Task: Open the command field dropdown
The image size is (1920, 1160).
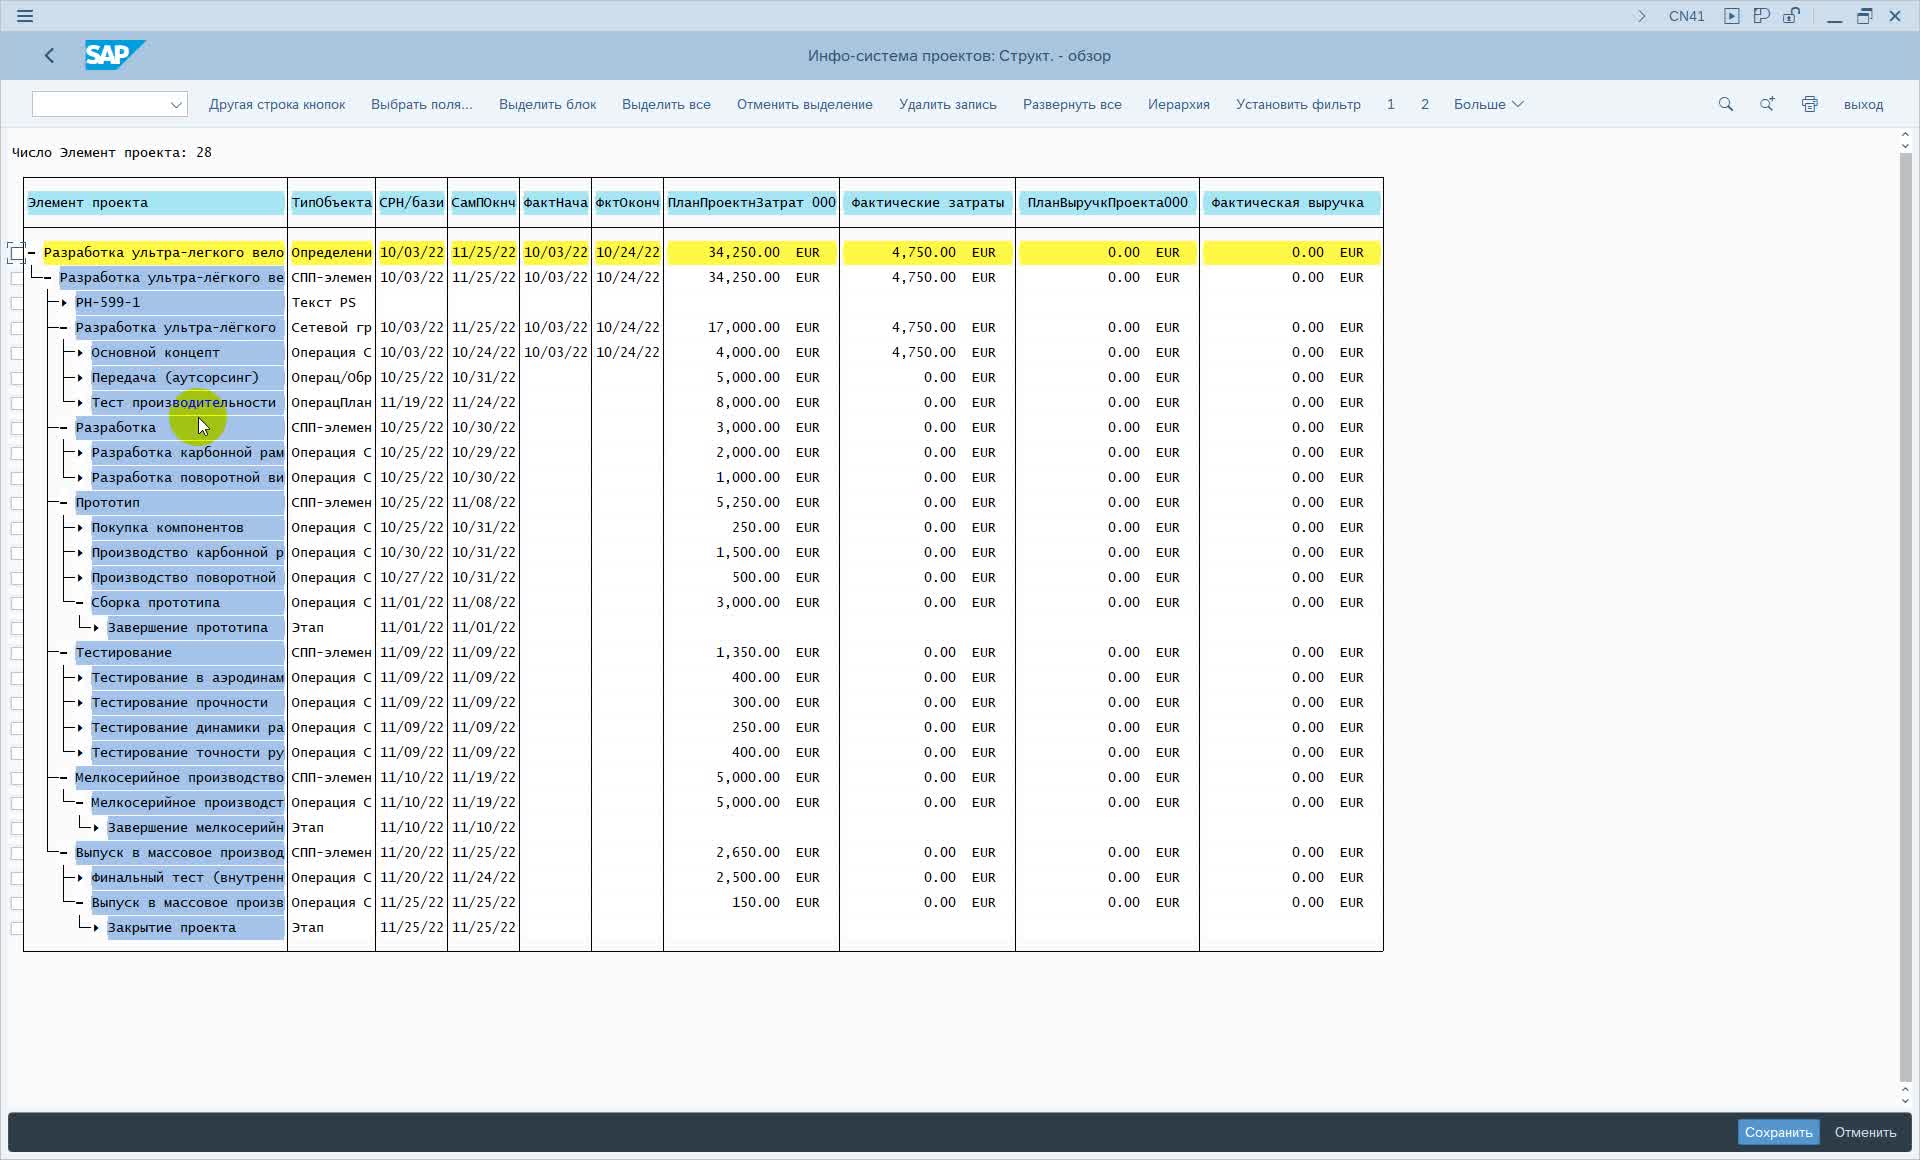Action: tap(176, 104)
